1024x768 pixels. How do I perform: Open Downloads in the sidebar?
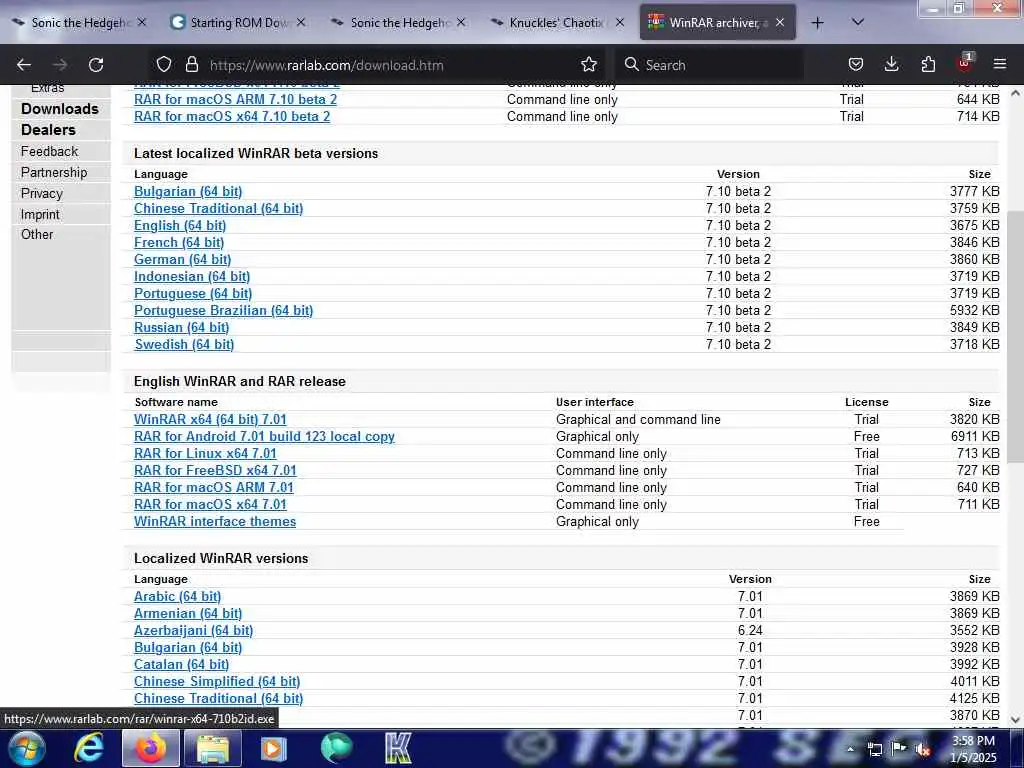59,109
